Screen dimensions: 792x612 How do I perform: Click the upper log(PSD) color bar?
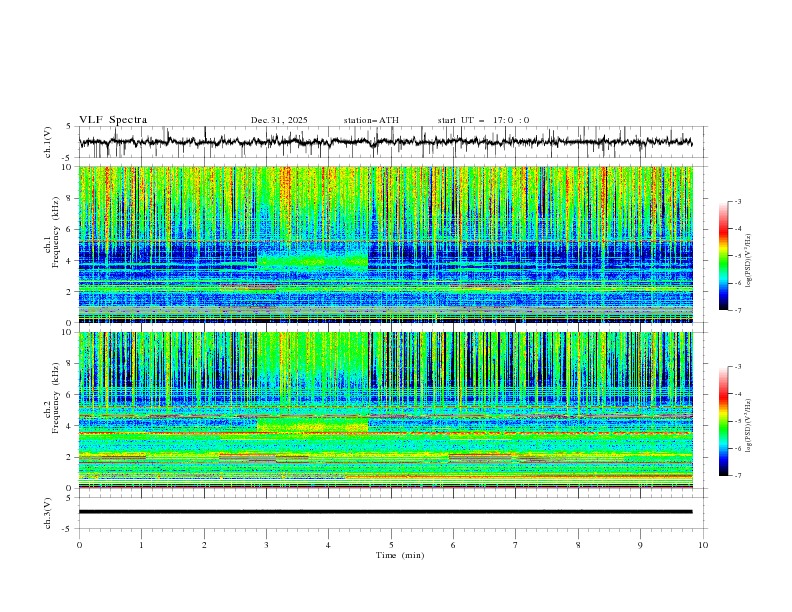(723, 255)
